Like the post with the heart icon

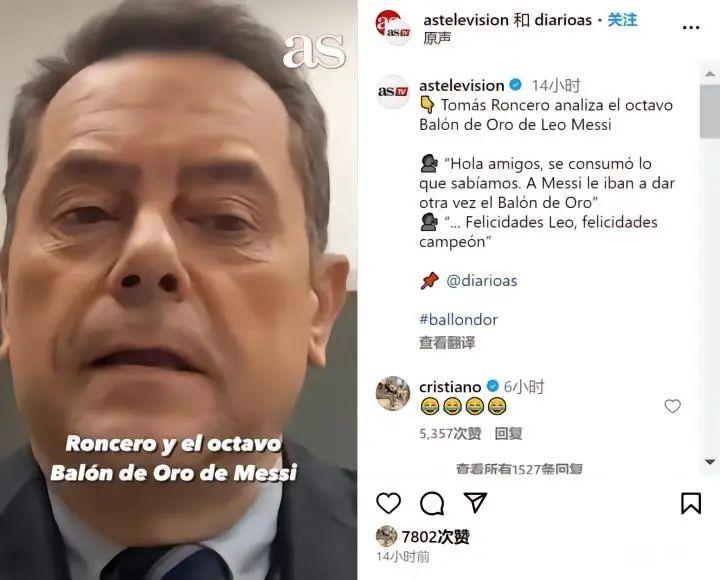(388, 503)
